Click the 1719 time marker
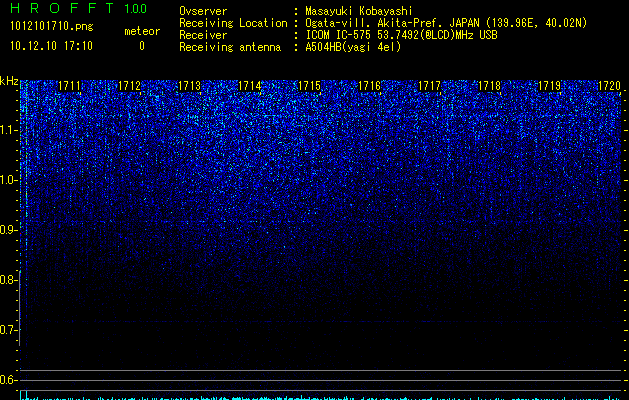The height and width of the screenshot is (400, 629). (x=549, y=86)
